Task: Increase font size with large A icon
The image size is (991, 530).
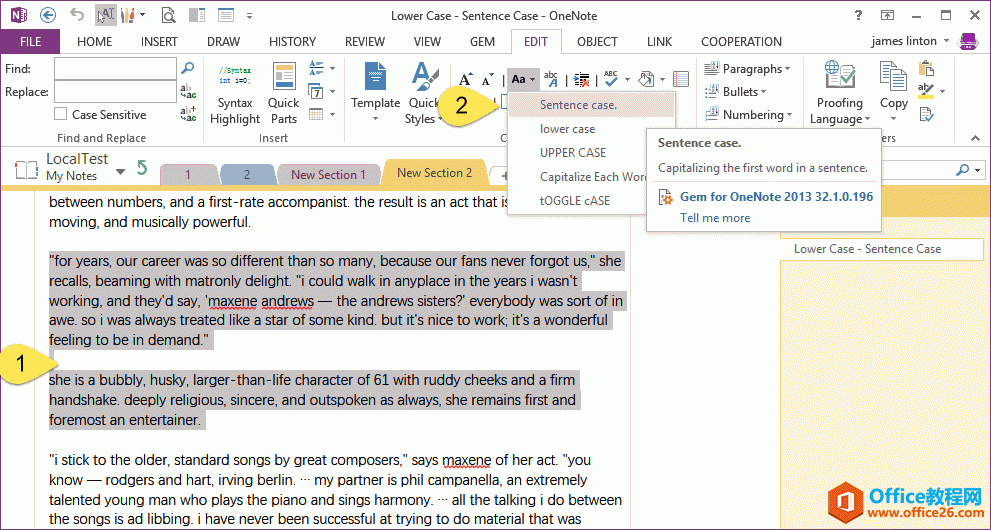Action: (x=465, y=80)
